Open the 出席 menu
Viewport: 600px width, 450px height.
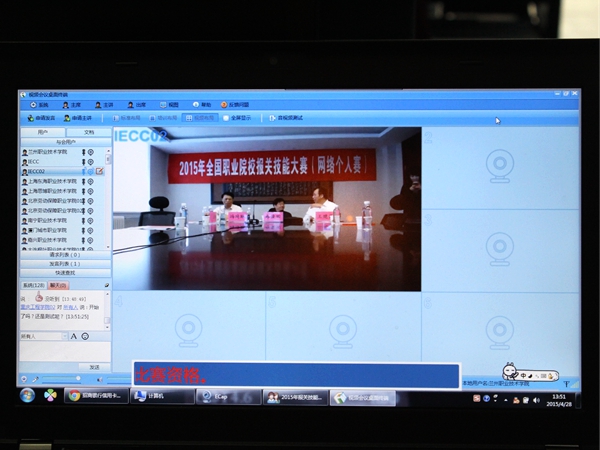tap(137, 104)
